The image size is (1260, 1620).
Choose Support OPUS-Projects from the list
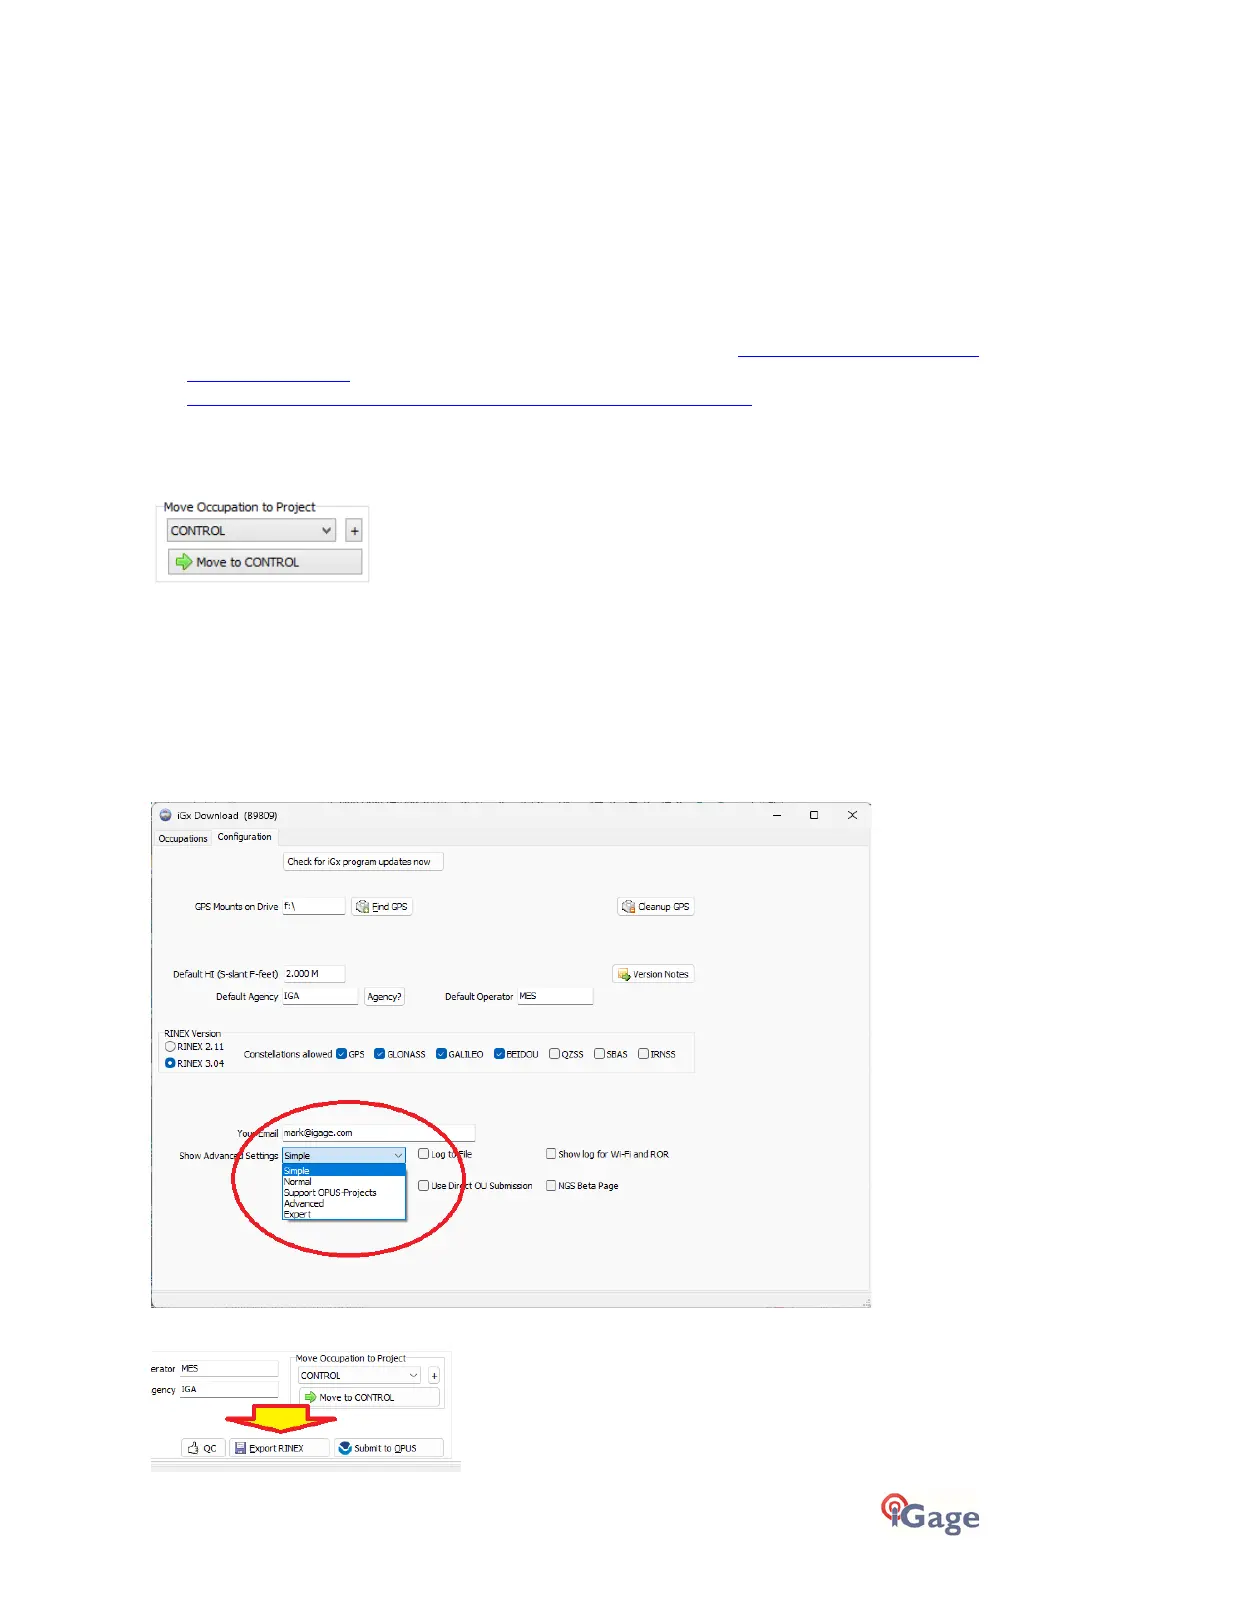[x=344, y=1193]
